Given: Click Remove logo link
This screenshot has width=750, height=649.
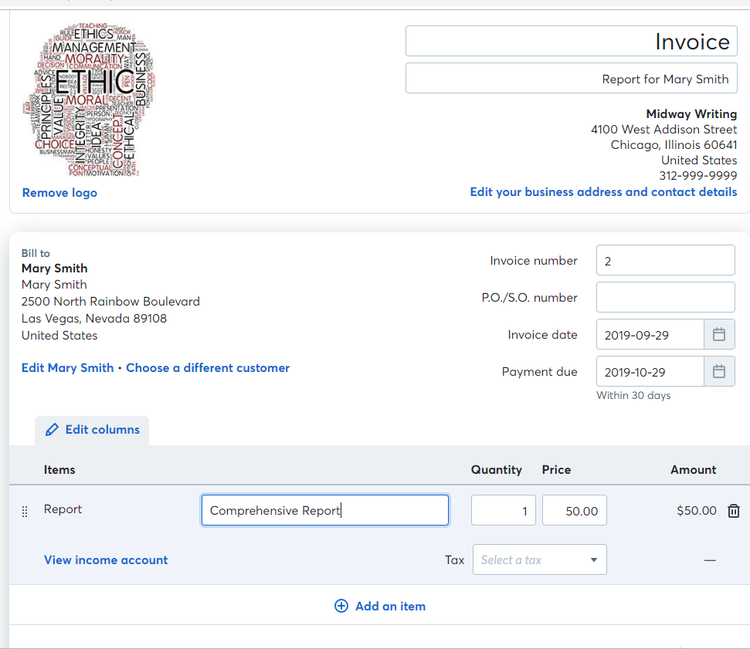Looking at the screenshot, I should click(x=60, y=193).
